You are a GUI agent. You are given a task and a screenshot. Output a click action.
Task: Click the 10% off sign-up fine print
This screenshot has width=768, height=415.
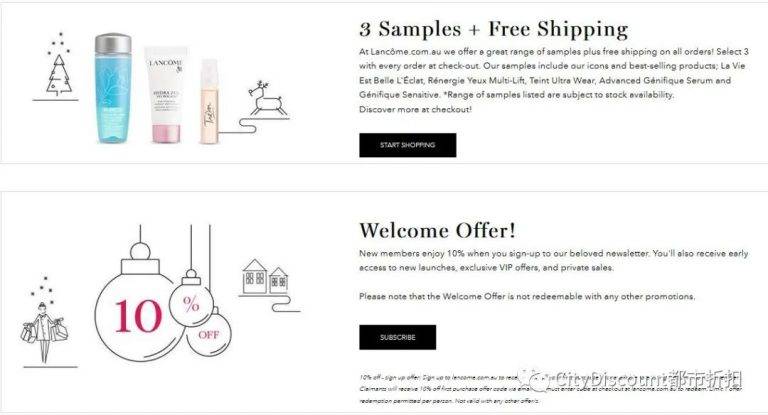(551, 389)
